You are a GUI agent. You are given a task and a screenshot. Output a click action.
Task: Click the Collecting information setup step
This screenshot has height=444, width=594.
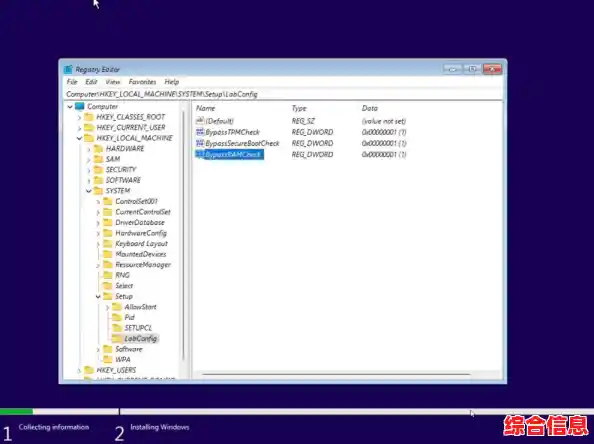[54, 427]
